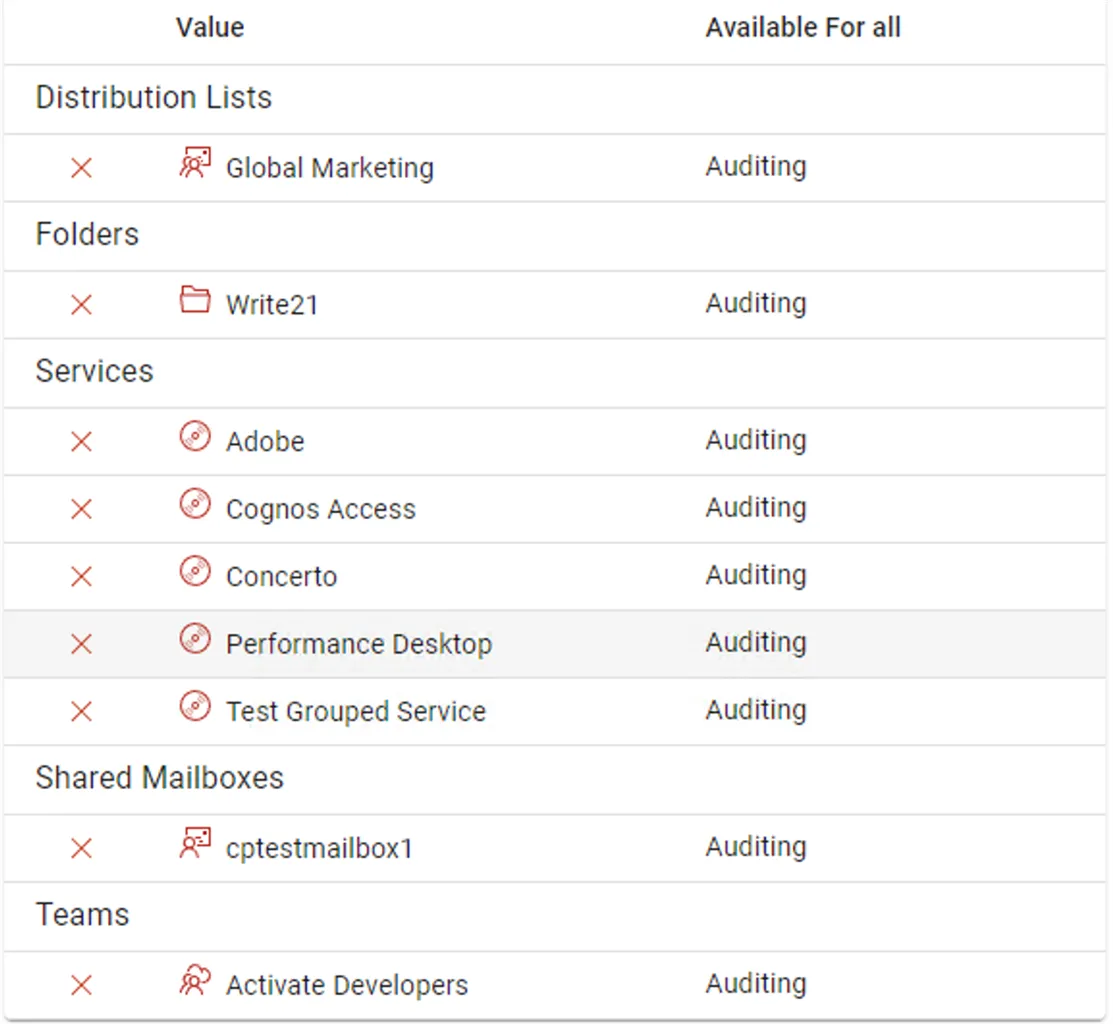
Task: Open the Performance Desktop service
Action: pos(358,644)
